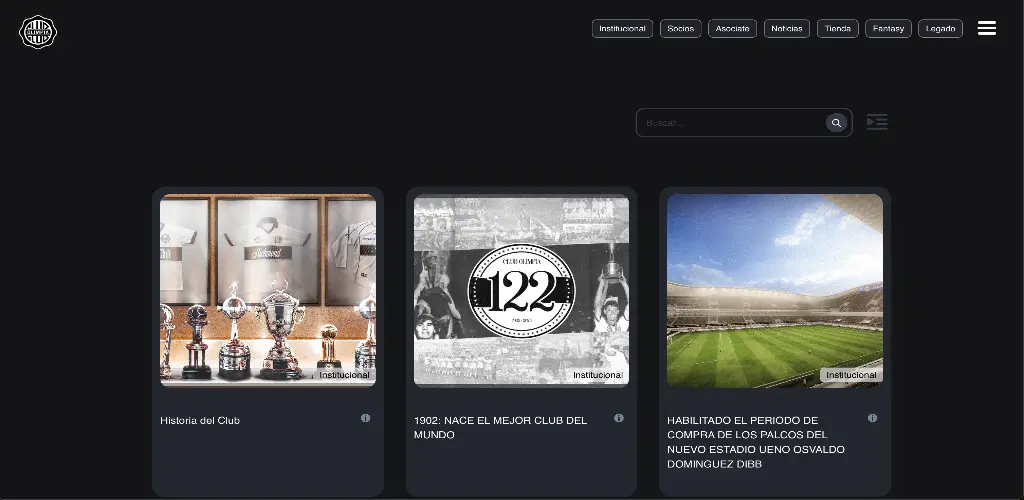Click Institucional tag on stadium image

click(851, 375)
